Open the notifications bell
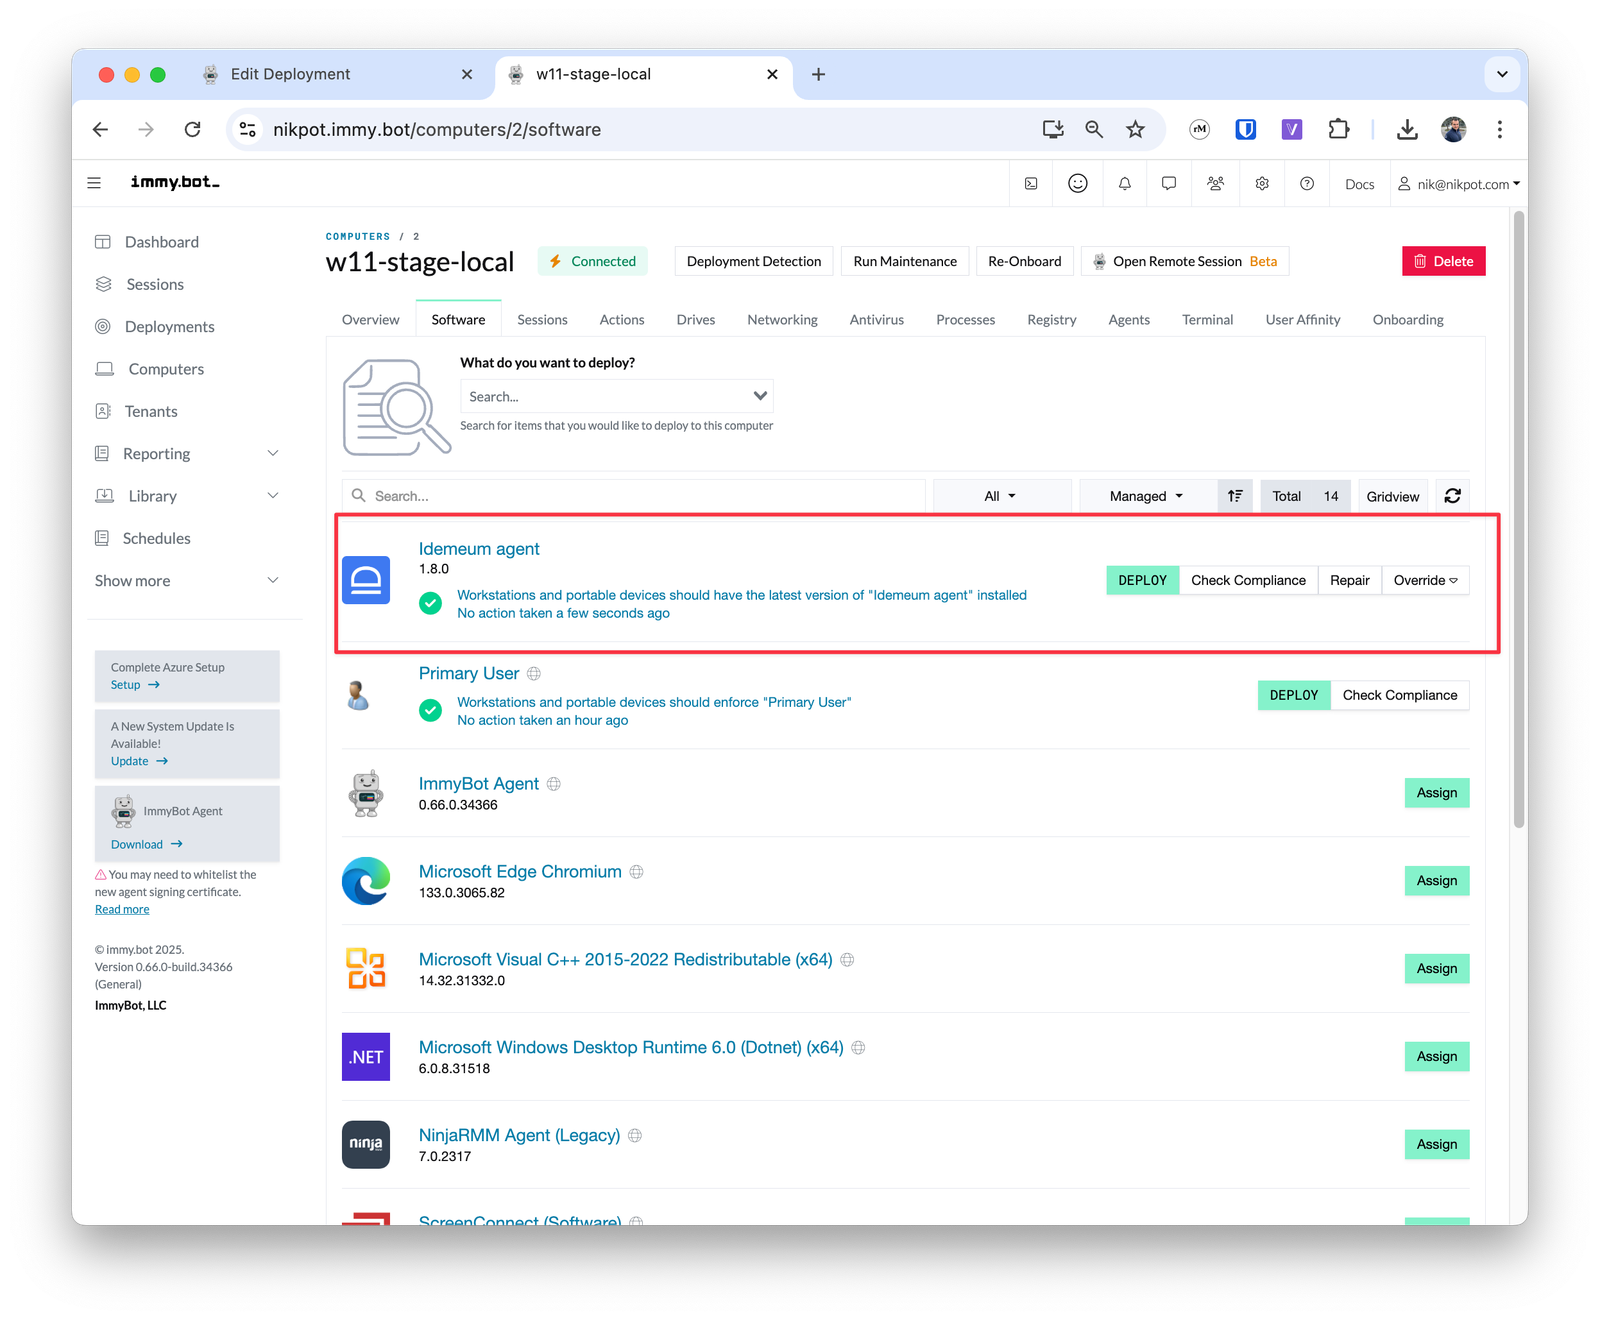The height and width of the screenshot is (1320, 1600). pyautogui.click(x=1125, y=184)
